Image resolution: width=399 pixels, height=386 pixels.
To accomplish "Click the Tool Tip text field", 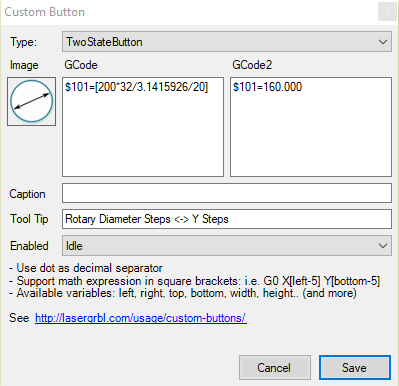I will 227,219.
